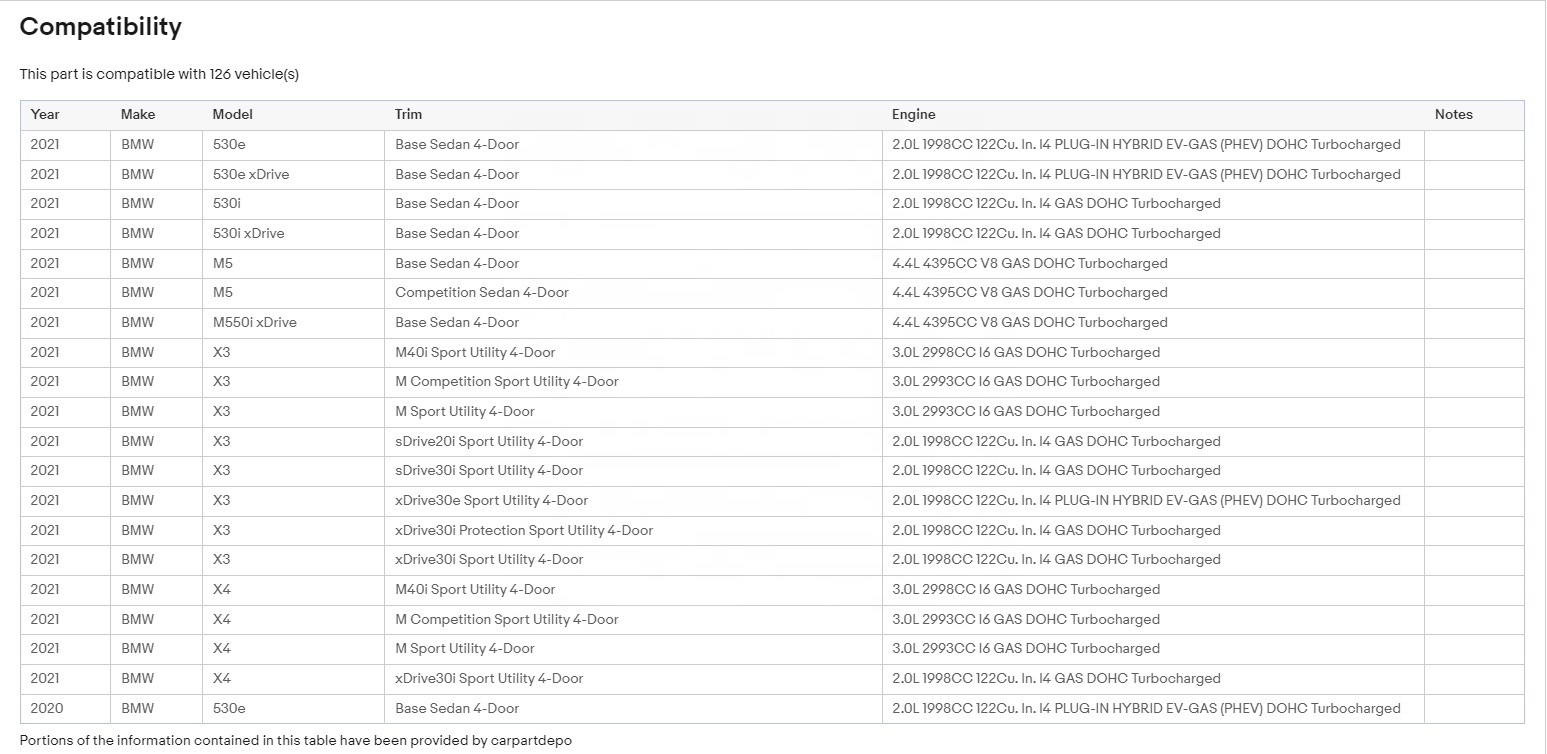This screenshot has height=754, width=1547.
Task: Click the 530i xDrive row's 2.0L engine cell
Action: point(1056,233)
